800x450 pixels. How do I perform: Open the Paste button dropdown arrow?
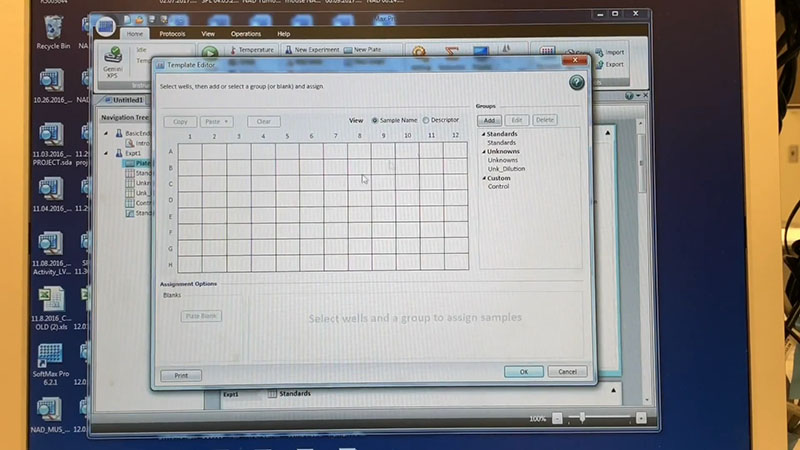226,122
